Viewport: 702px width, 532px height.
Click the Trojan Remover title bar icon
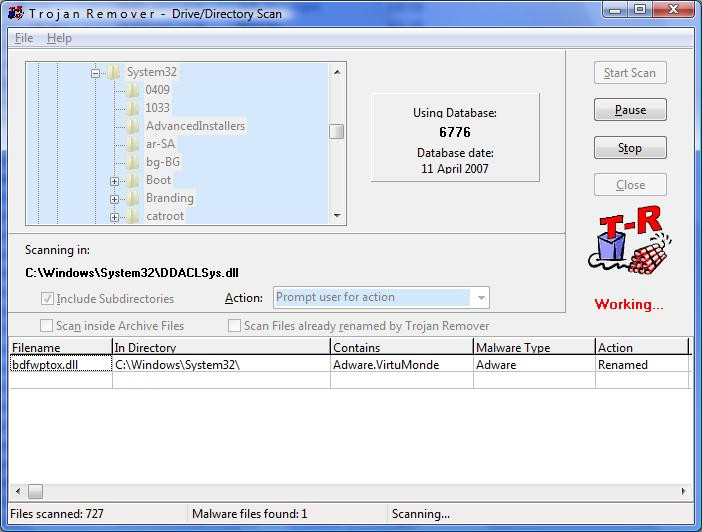(x=16, y=13)
